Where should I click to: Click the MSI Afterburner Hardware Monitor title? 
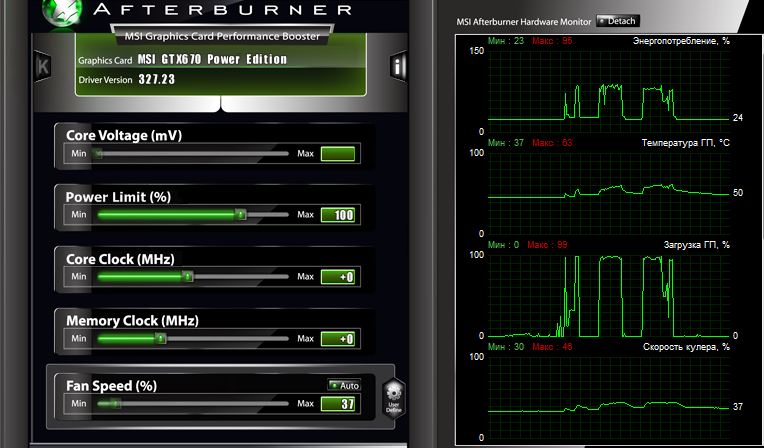tap(523, 22)
